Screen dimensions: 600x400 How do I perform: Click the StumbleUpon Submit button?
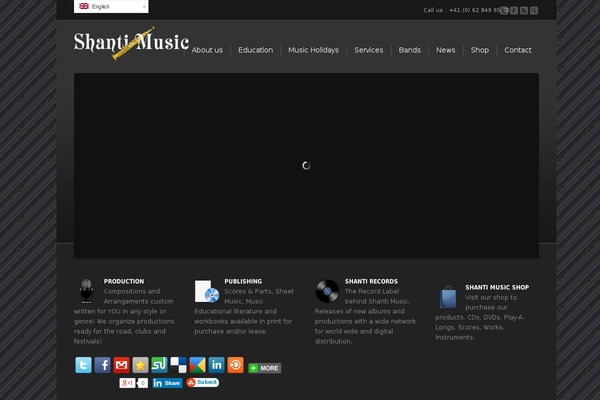click(202, 382)
